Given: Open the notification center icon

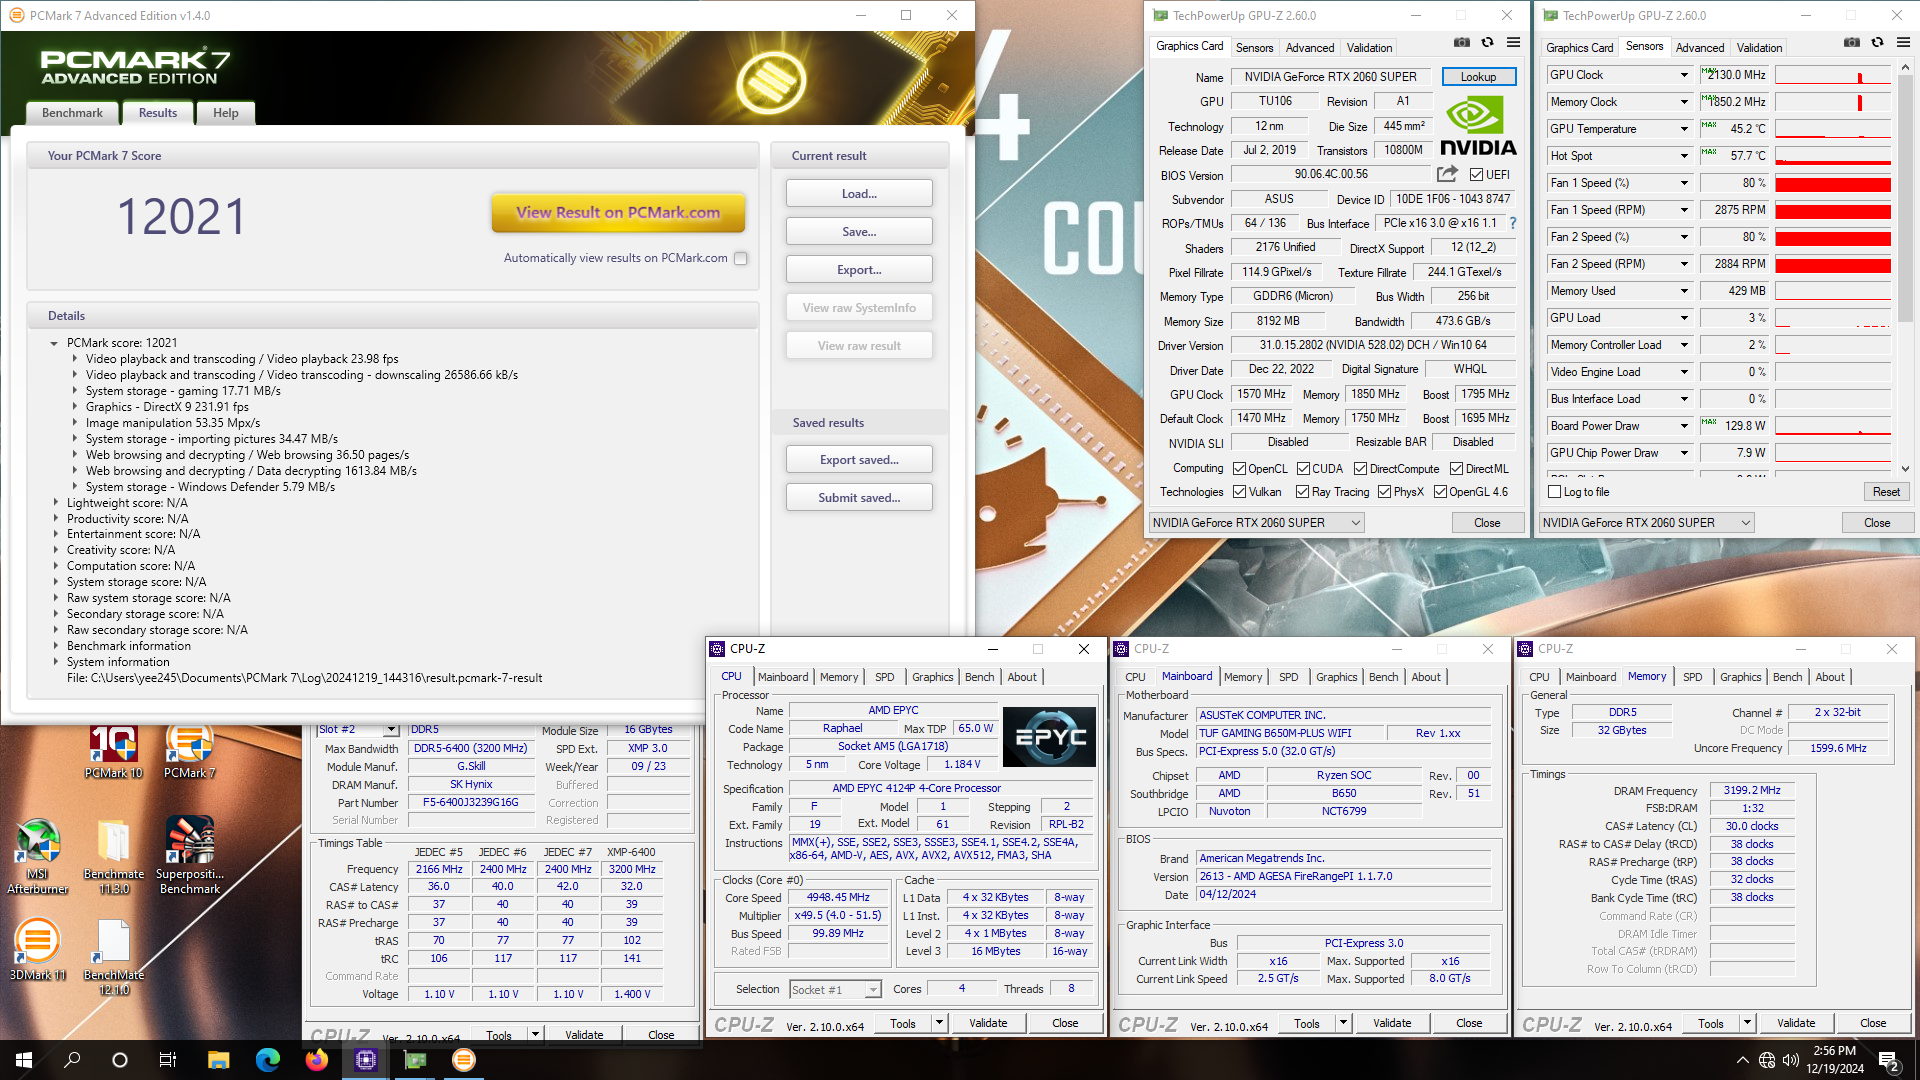Looking at the screenshot, I should click(1889, 1060).
